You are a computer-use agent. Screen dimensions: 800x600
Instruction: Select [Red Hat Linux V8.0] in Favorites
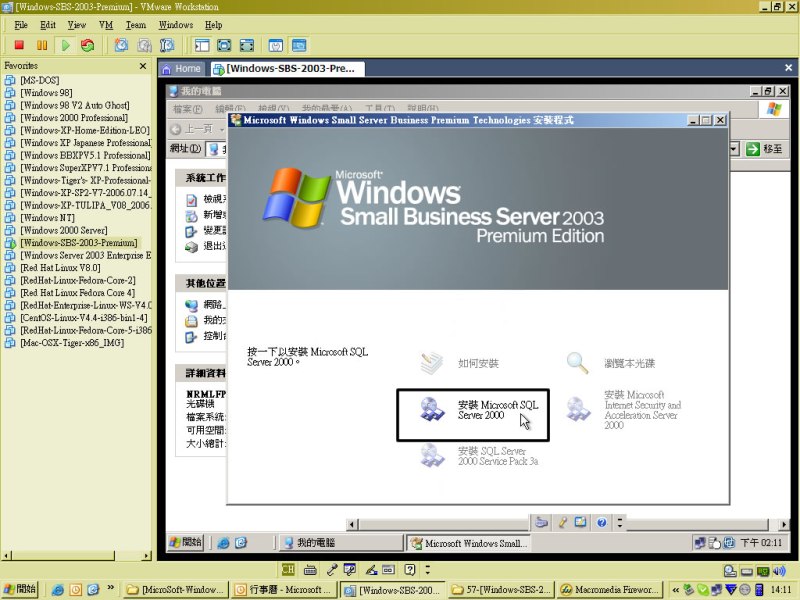click(60, 268)
